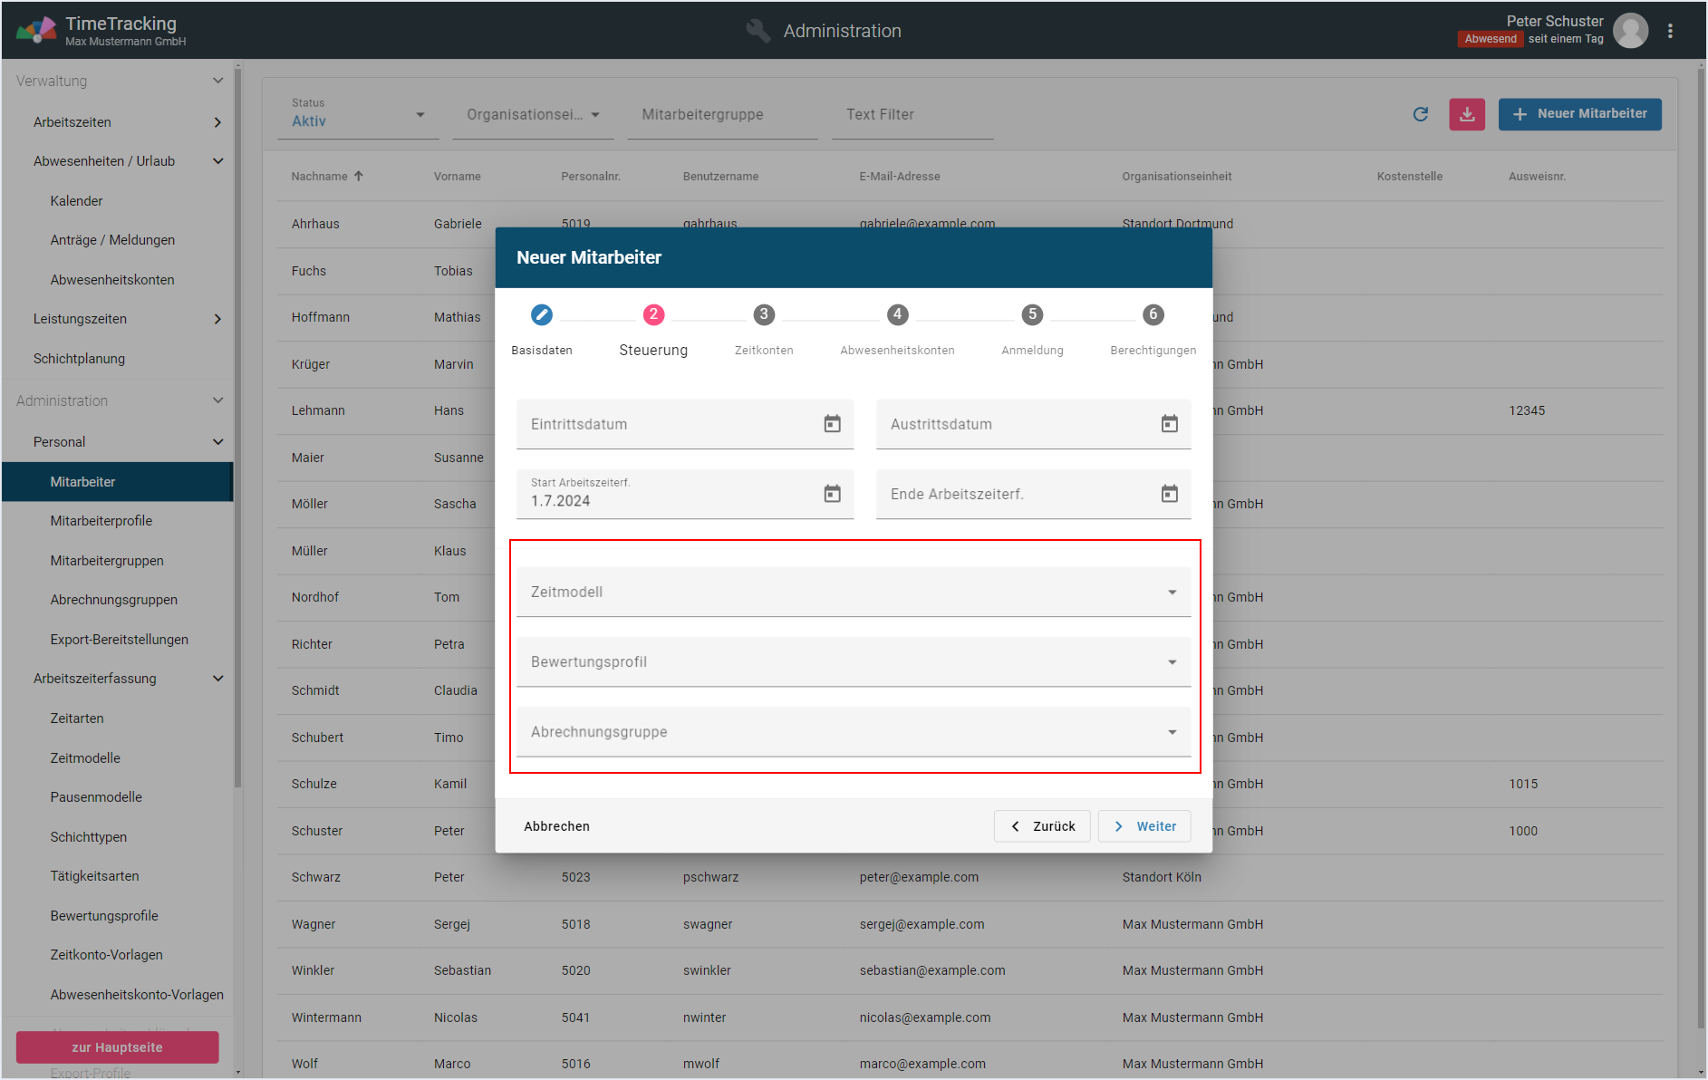Click the user avatar icon
1708x1080 pixels.
tap(1630, 31)
